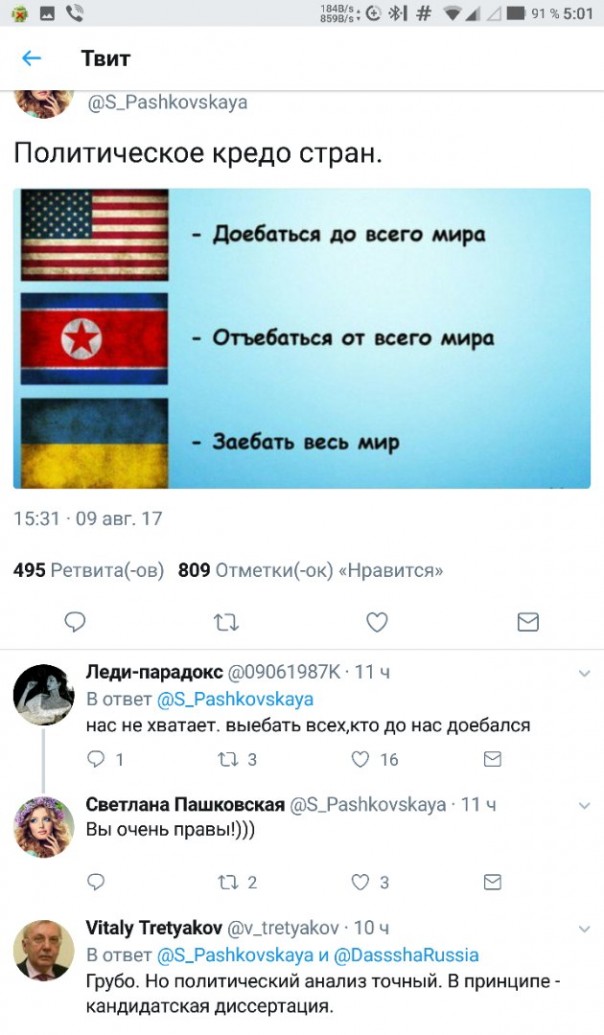The height and width of the screenshot is (1035, 604).
Task: Share main tweet via direct message
Action: click(528, 622)
